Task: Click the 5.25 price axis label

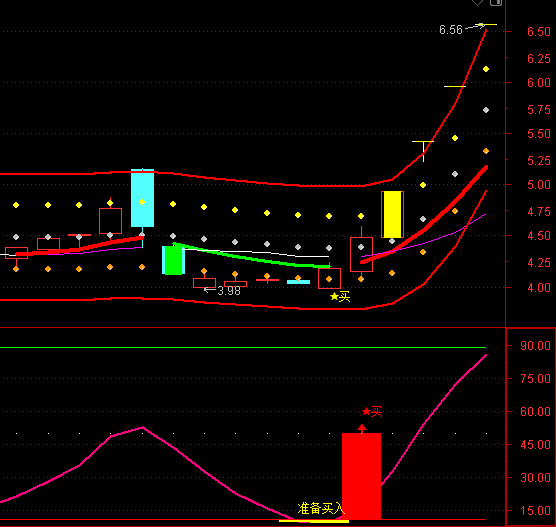Action: pyautogui.click(x=539, y=161)
